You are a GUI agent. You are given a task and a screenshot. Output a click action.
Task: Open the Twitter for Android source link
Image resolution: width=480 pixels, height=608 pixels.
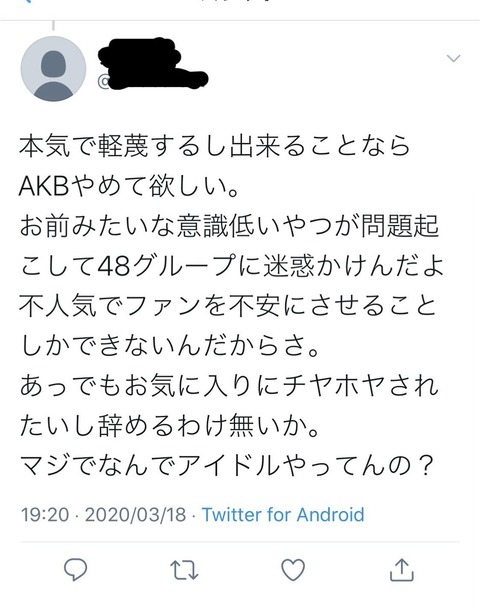click(x=283, y=515)
